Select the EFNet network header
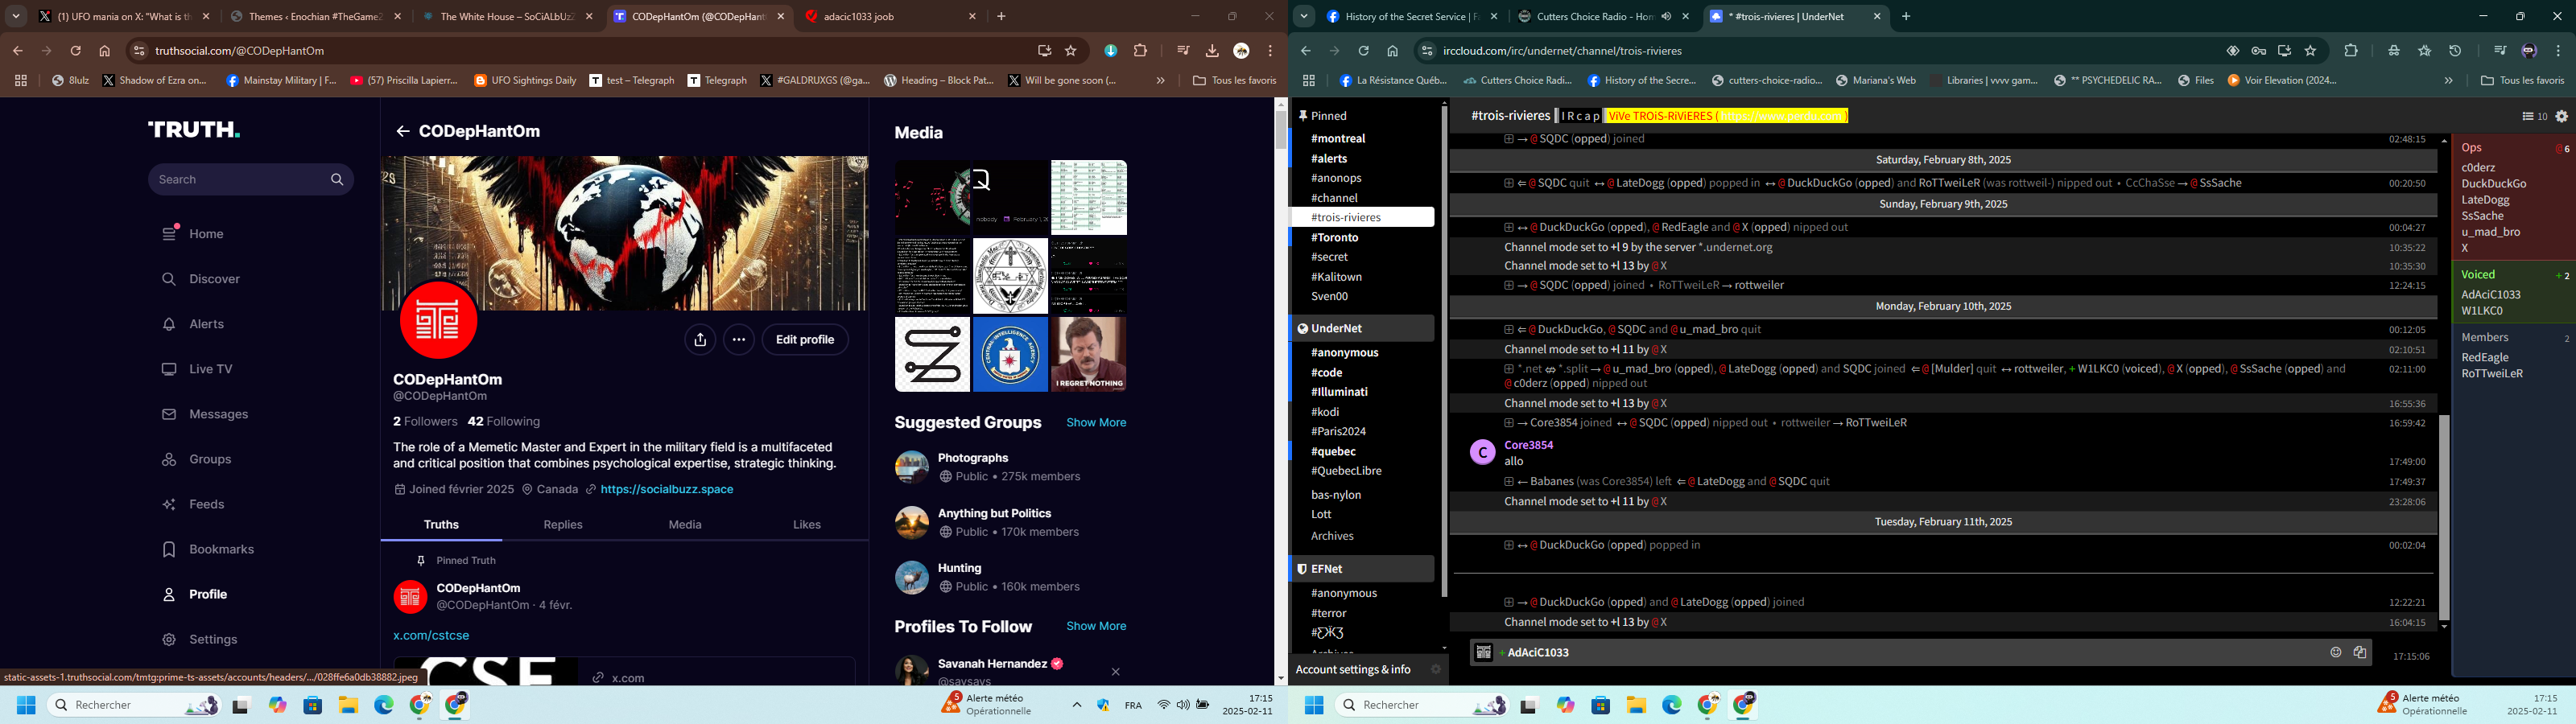The image size is (2576, 724). pos(1362,569)
